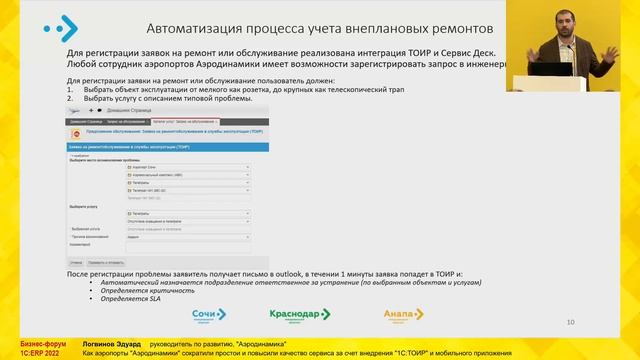
Task: Click the blue Заявка на ремонт/обслуживание header bar
Action: pyautogui.click(x=167, y=147)
